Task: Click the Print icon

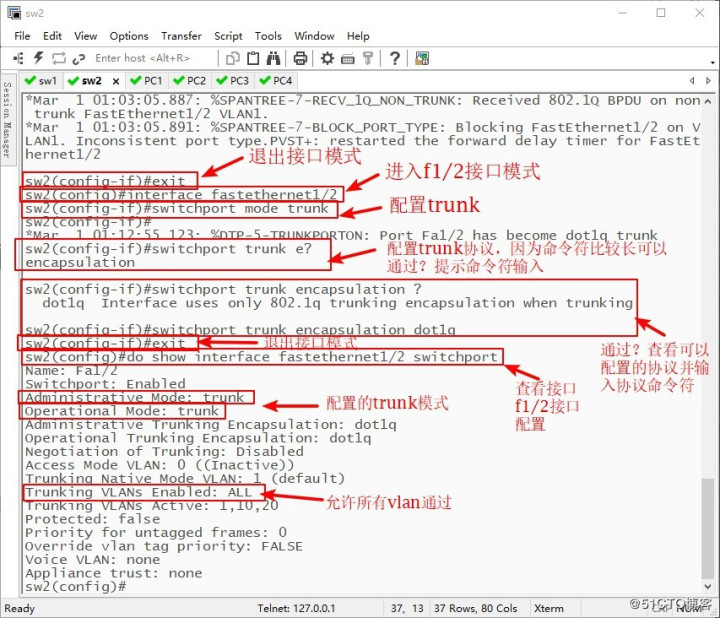Action: (300, 58)
